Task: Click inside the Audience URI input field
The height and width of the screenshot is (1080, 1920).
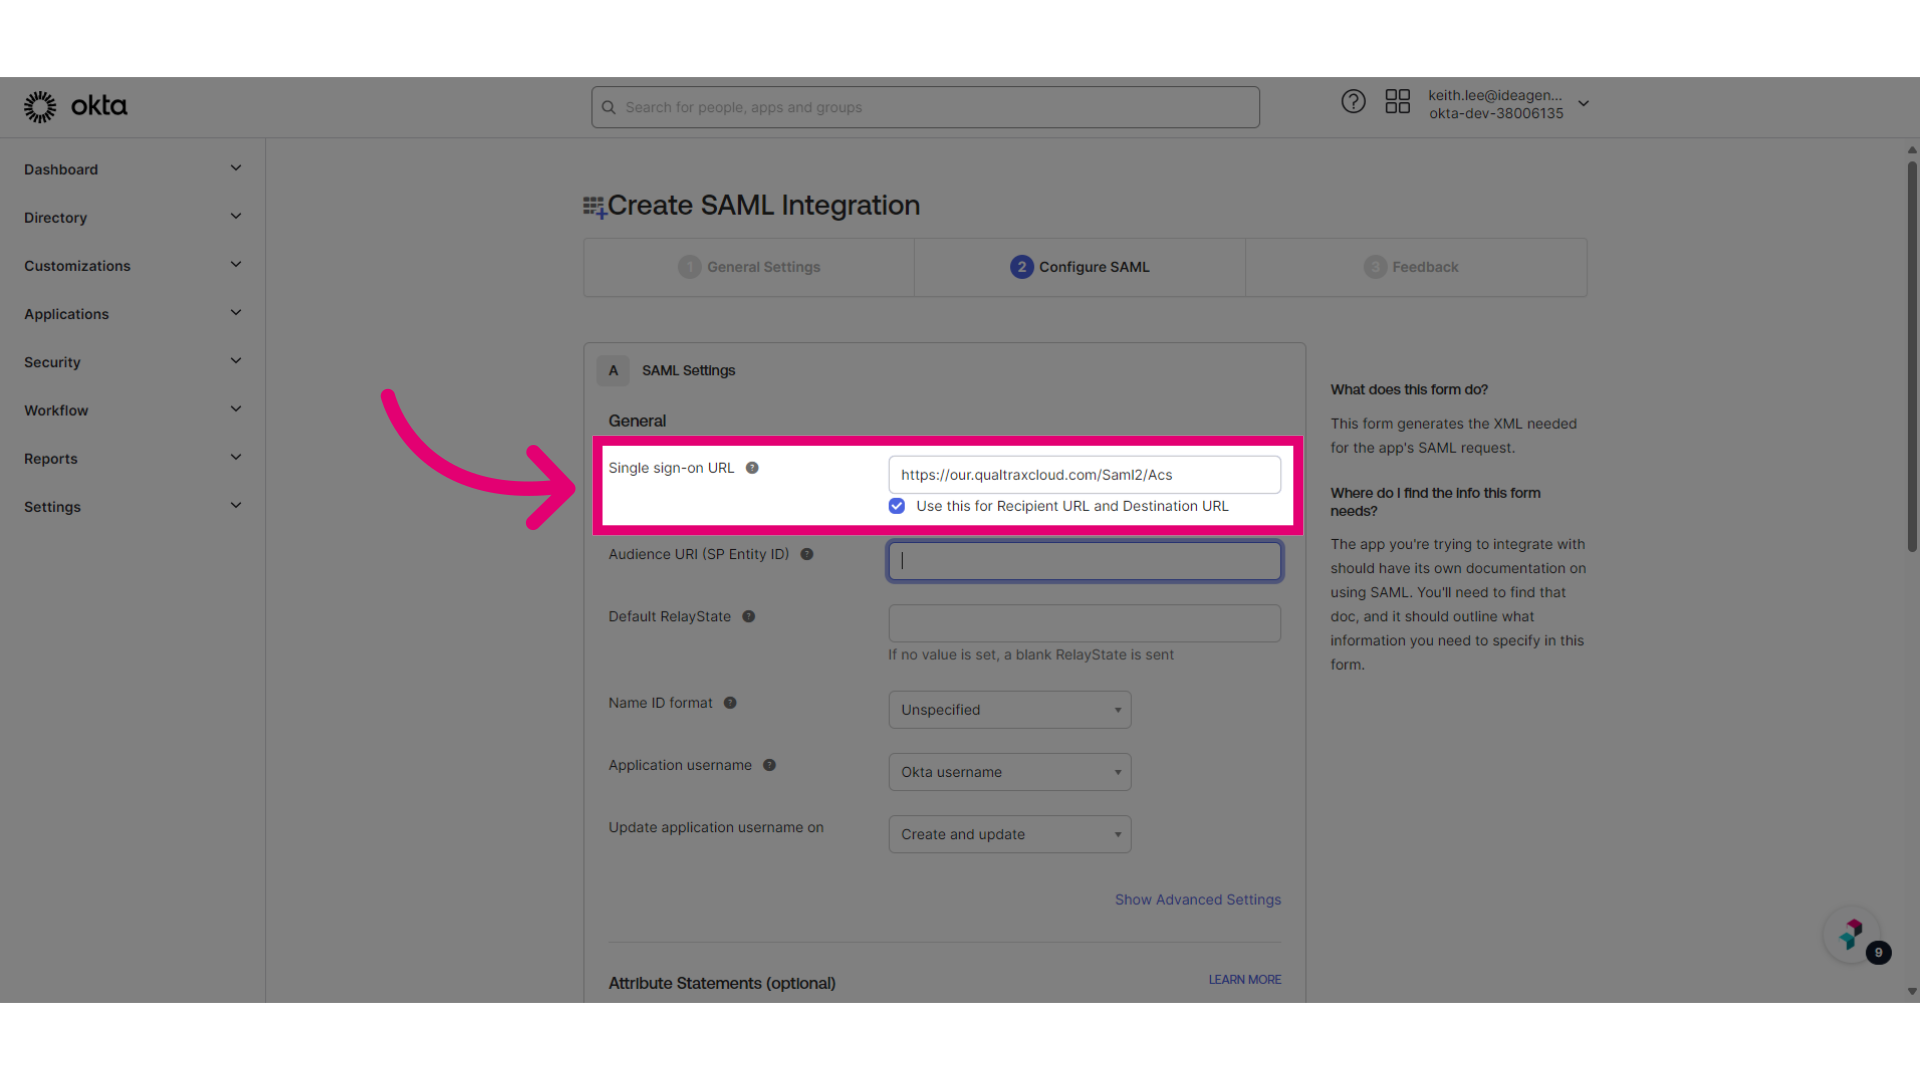Action: tap(1083, 560)
